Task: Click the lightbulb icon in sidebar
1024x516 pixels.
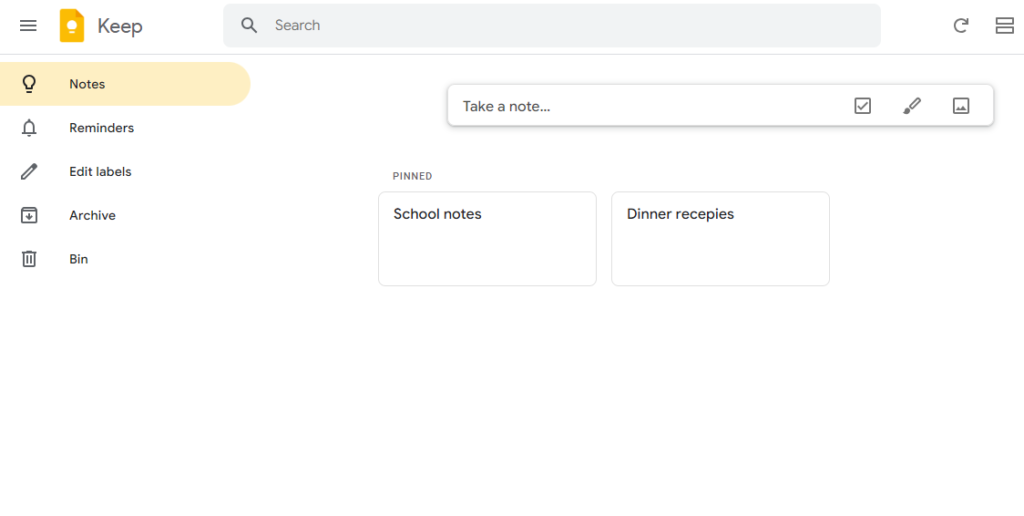Action: [x=29, y=84]
